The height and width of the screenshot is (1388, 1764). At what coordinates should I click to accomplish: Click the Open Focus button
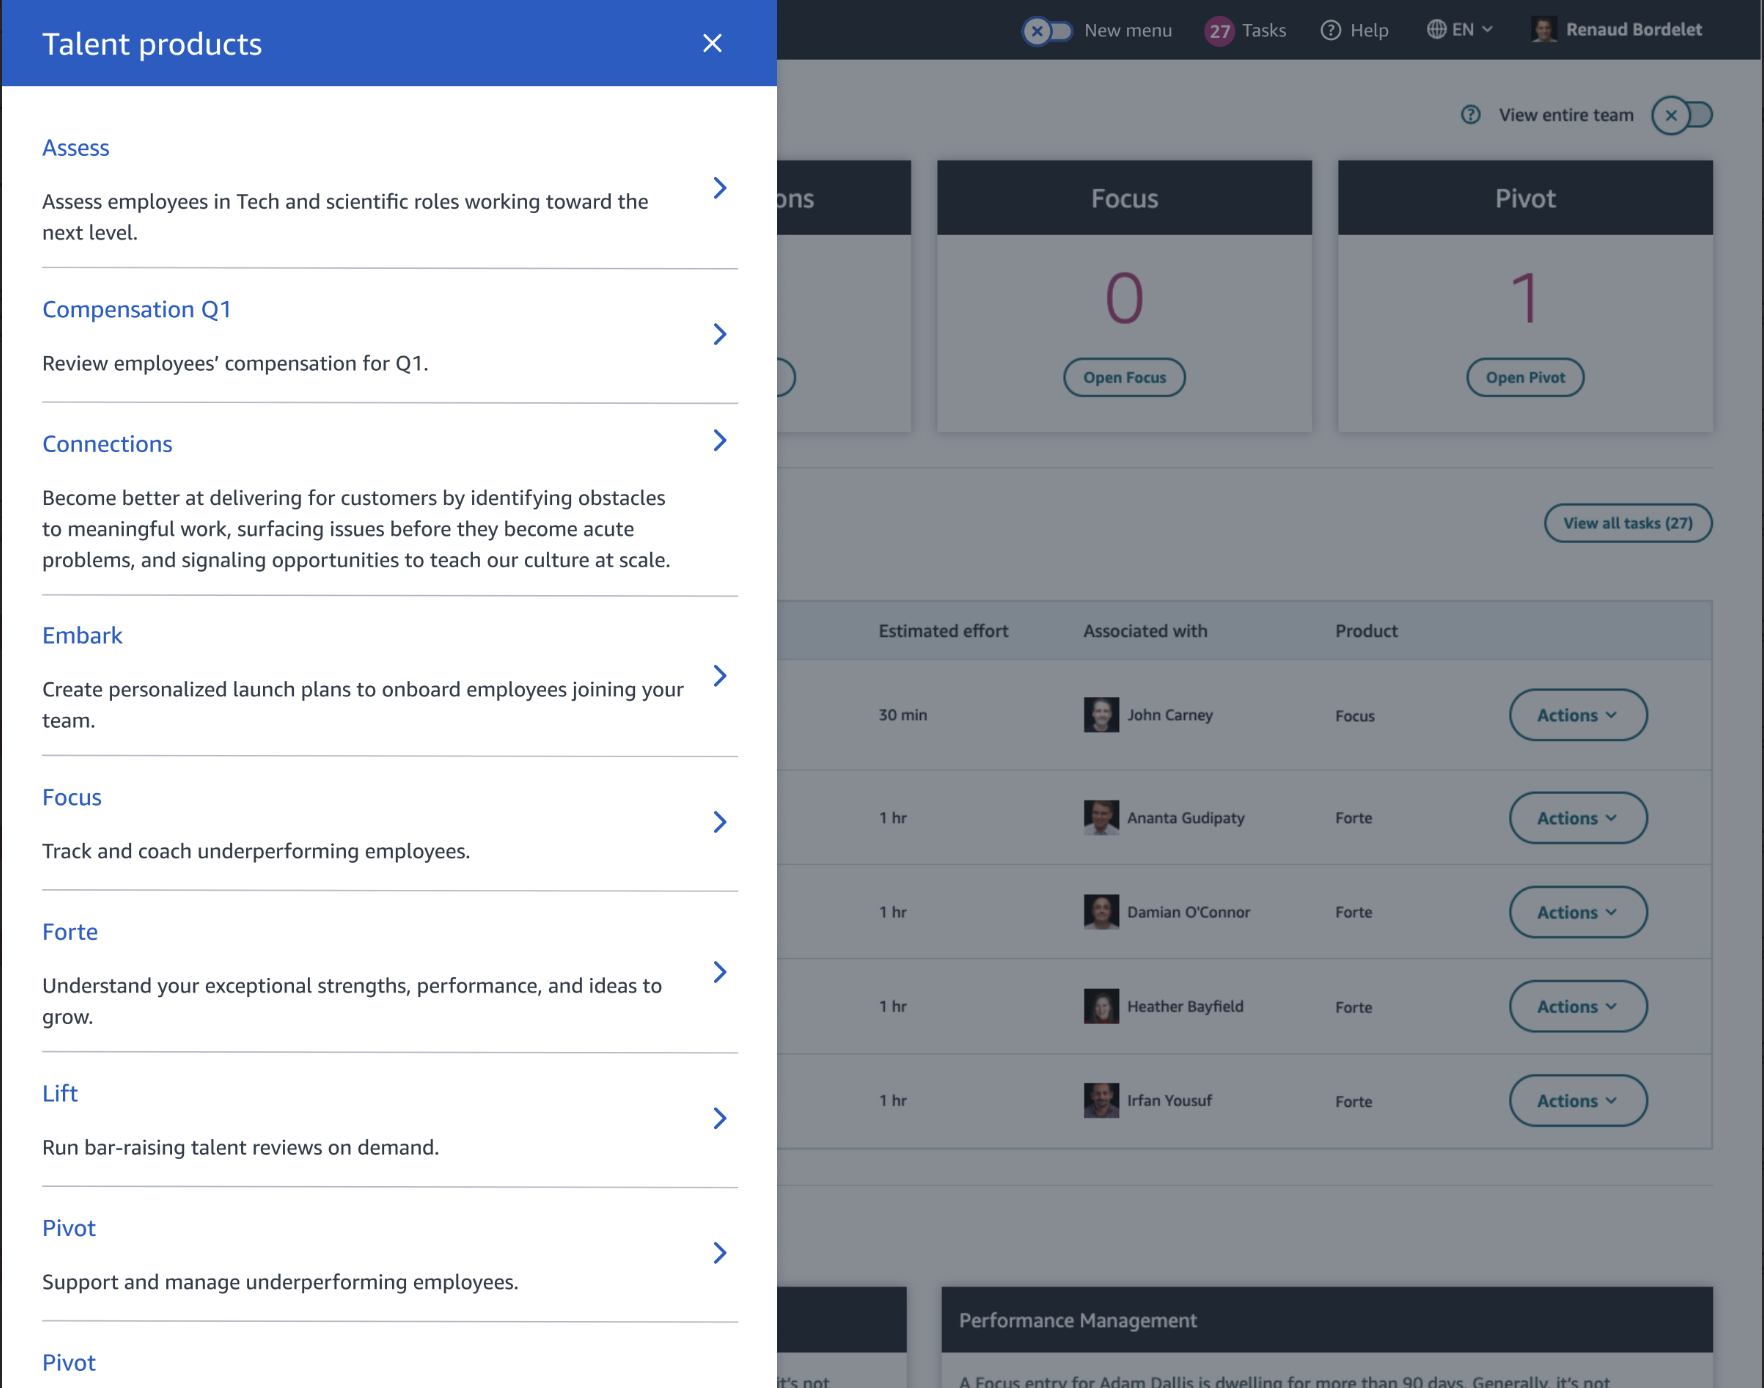1124,377
